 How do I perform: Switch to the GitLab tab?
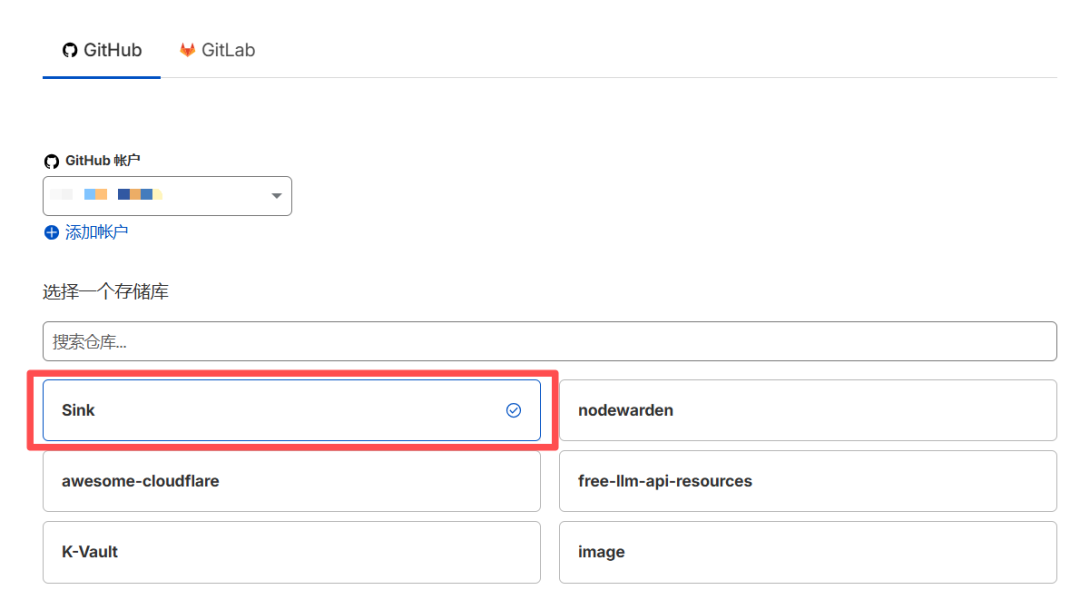(218, 50)
